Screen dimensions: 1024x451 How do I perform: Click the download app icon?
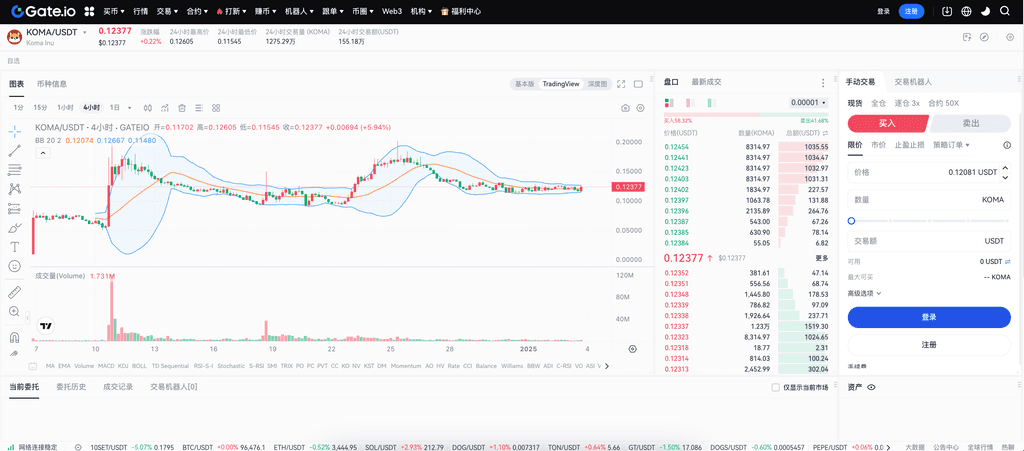(x=947, y=11)
